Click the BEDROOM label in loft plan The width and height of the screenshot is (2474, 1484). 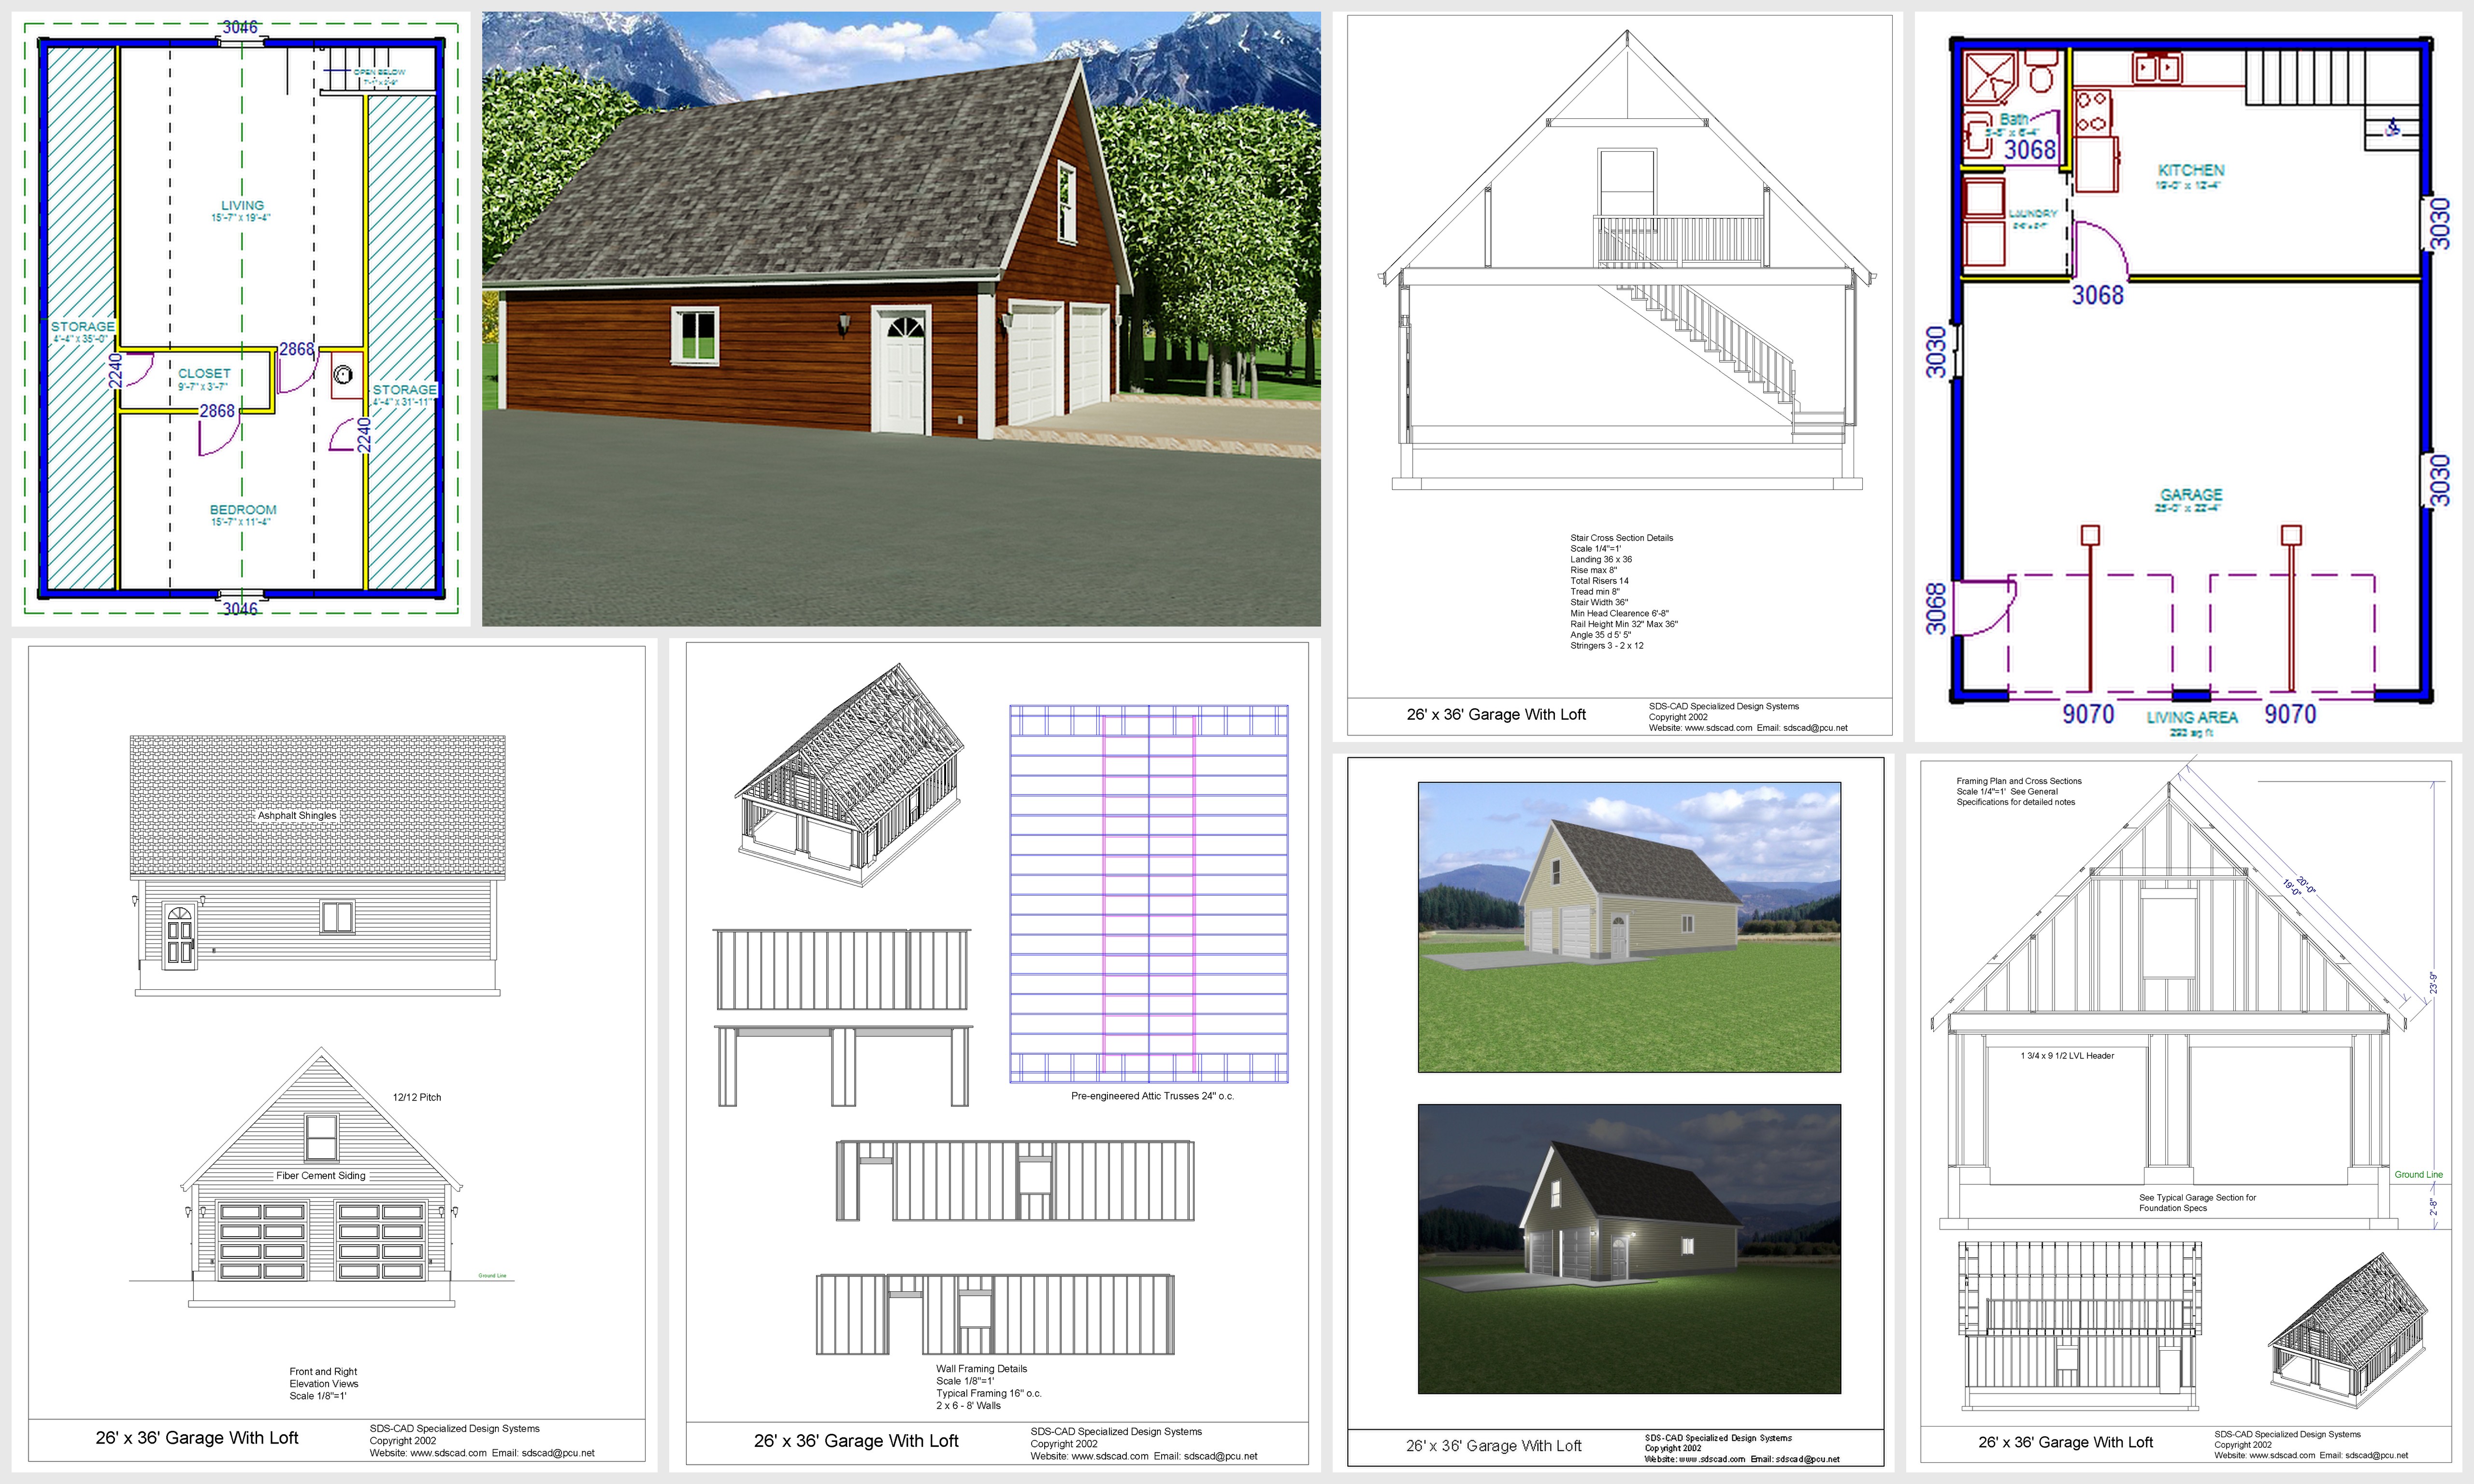click(243, 509)
